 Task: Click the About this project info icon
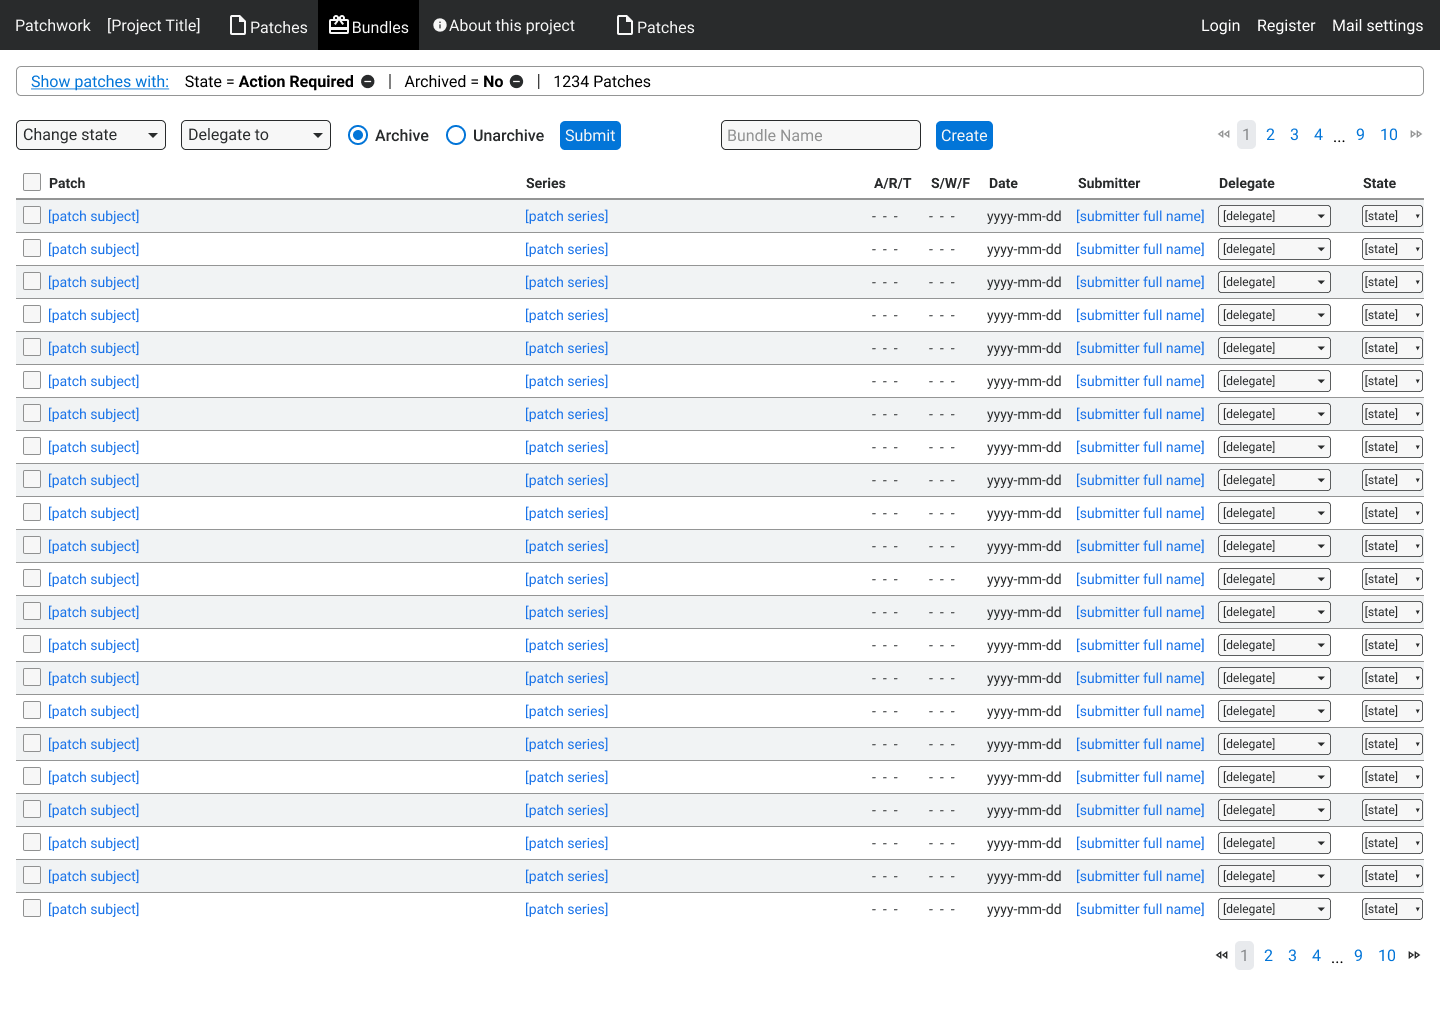click(439, 25)
